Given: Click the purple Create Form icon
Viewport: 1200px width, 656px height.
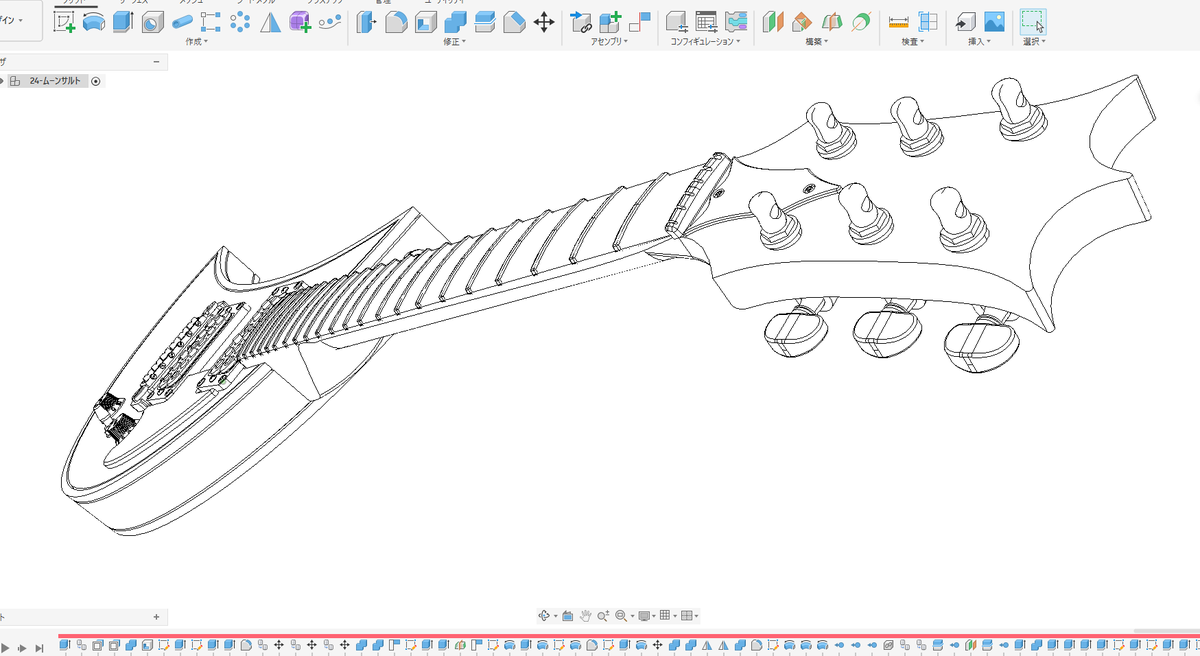Looking at the screenshot, I should tap(300, 21).
